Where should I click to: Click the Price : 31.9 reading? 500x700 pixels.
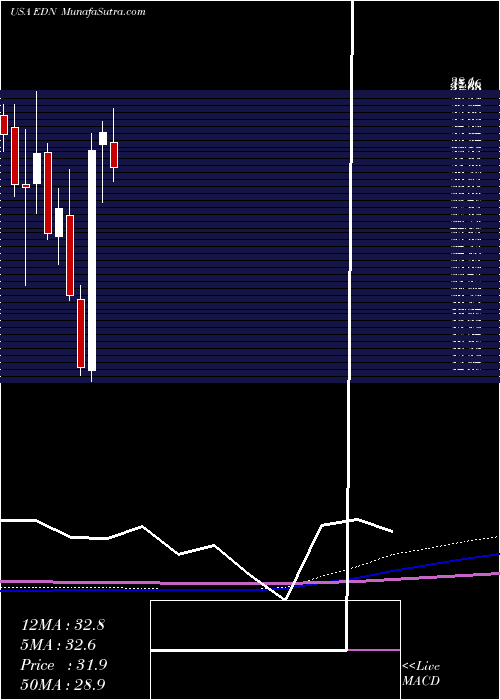(x=64, y=665)
